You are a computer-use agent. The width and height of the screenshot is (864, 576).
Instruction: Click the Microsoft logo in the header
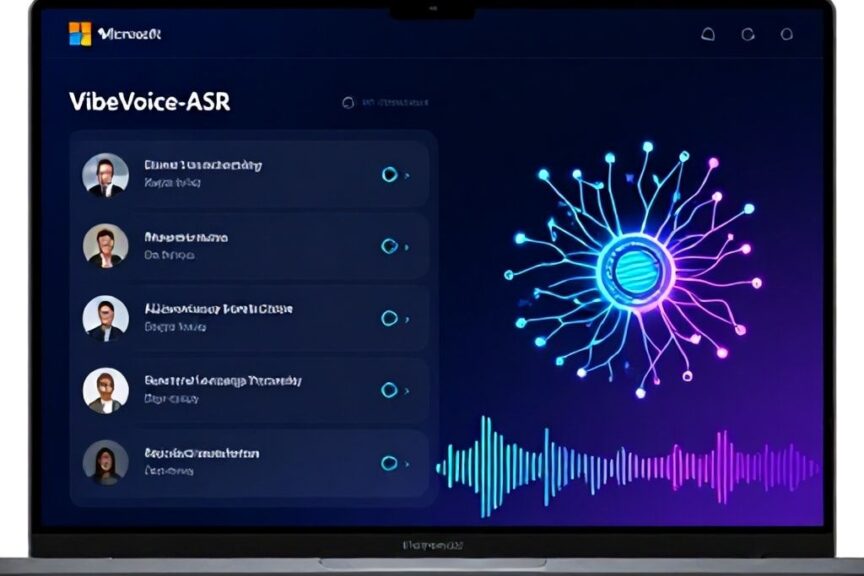click(80, 34)
